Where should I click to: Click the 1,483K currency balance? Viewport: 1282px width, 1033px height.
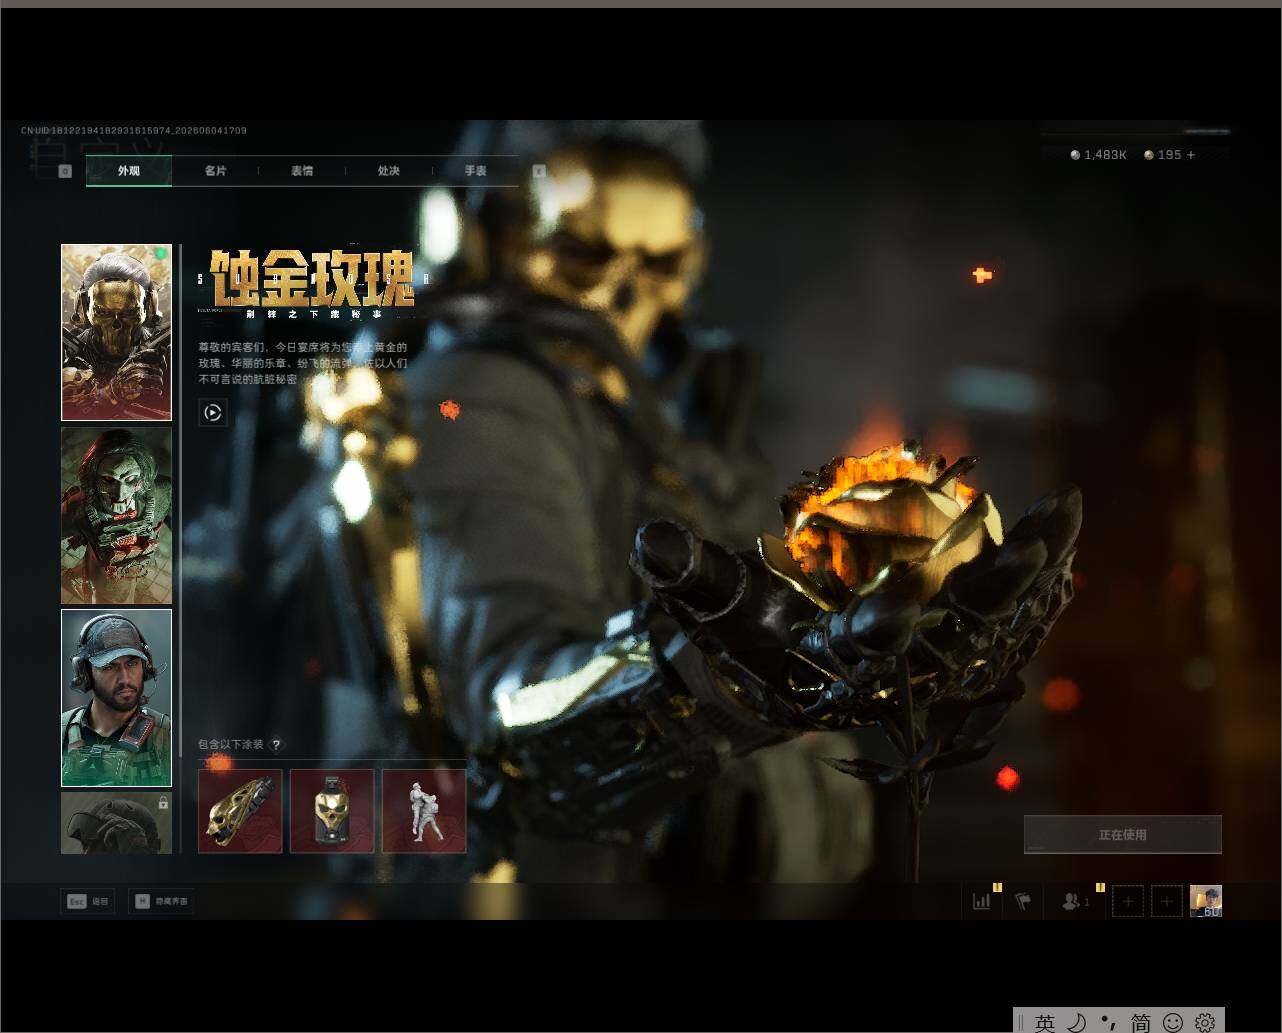click(1099, 155)
